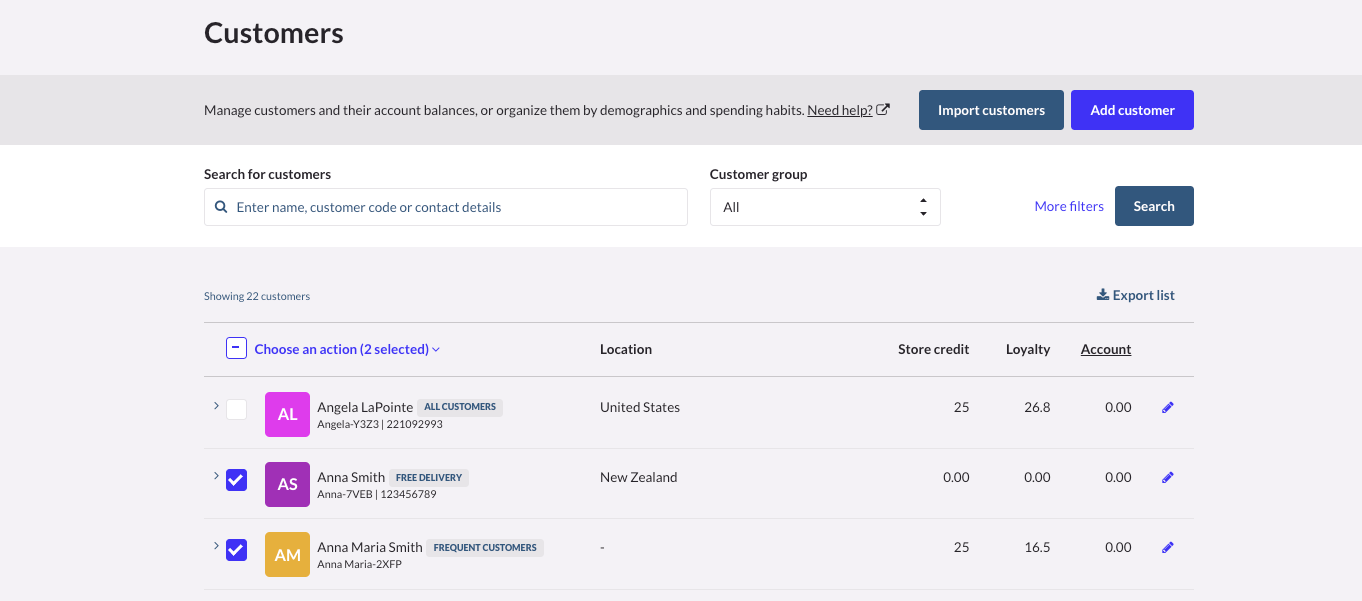
Task: Expand the Angela LaPointe row details
Action: click(215, 406)
